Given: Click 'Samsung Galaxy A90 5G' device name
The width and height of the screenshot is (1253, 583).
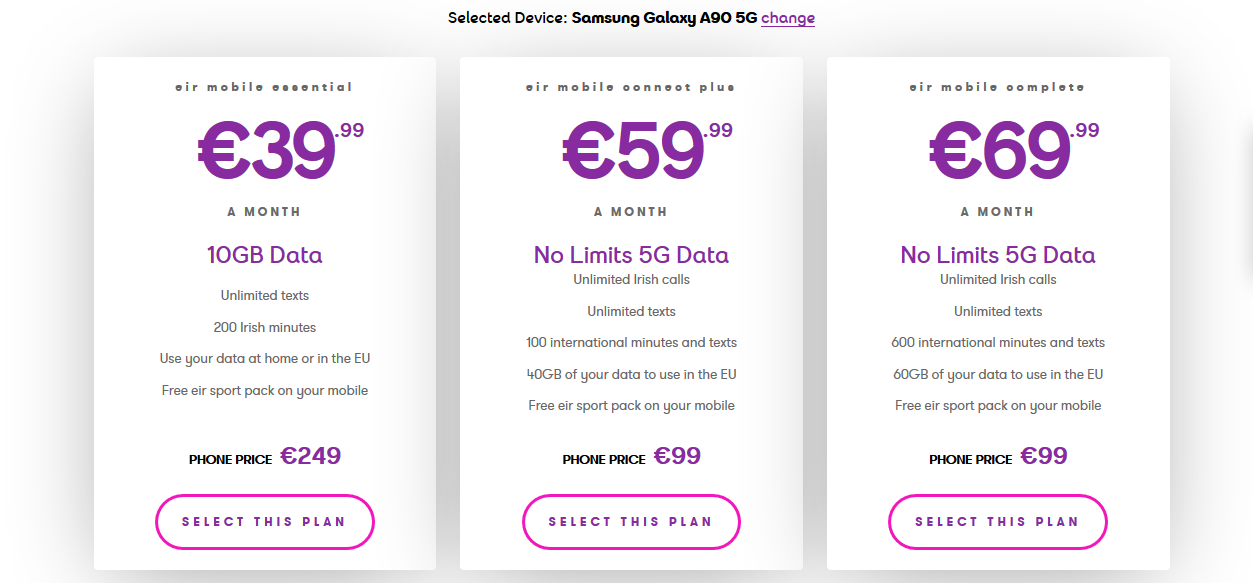Looking at the screenshot, I should click(664, 18).
